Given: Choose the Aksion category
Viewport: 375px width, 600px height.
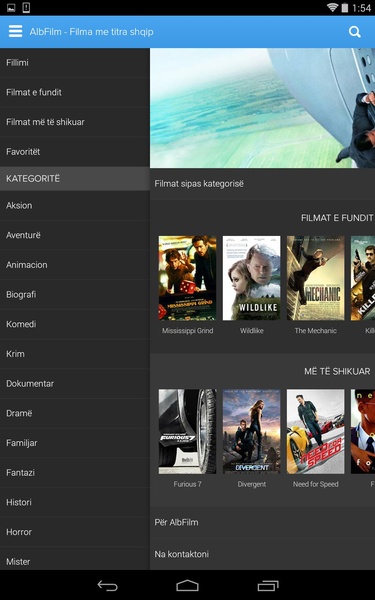Looking at the screenshot, I should (75, 205).
